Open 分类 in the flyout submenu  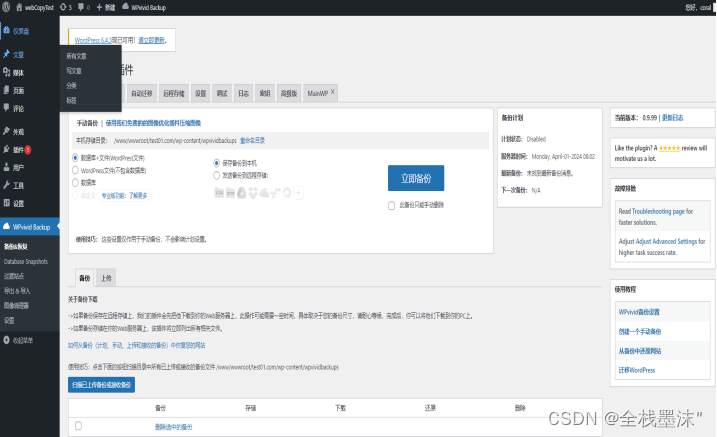coord(71,85)
